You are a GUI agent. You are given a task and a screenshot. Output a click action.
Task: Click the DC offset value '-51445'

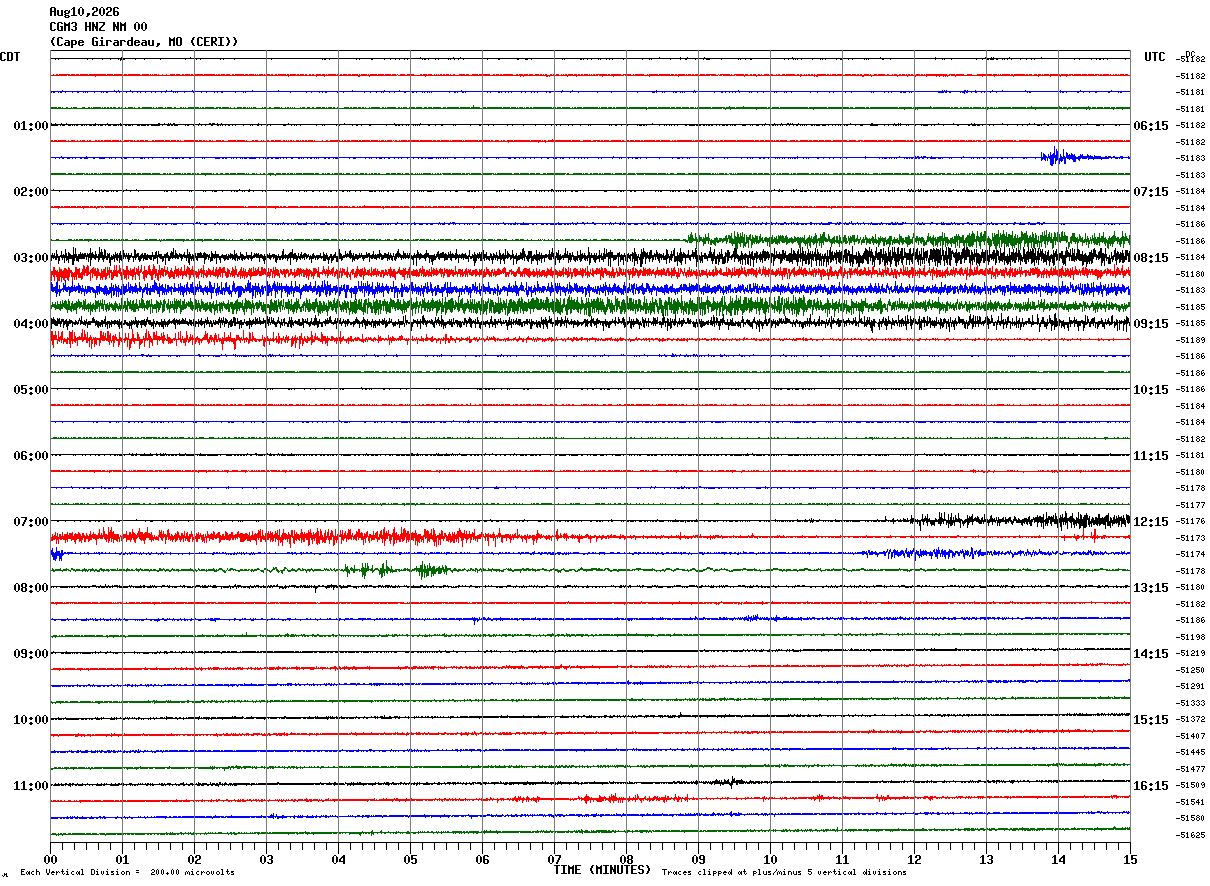tap(1191, 753)
